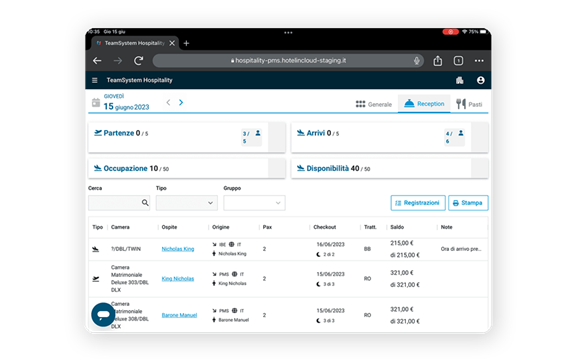Tap the microphone icon in address bar

(417, 61)
